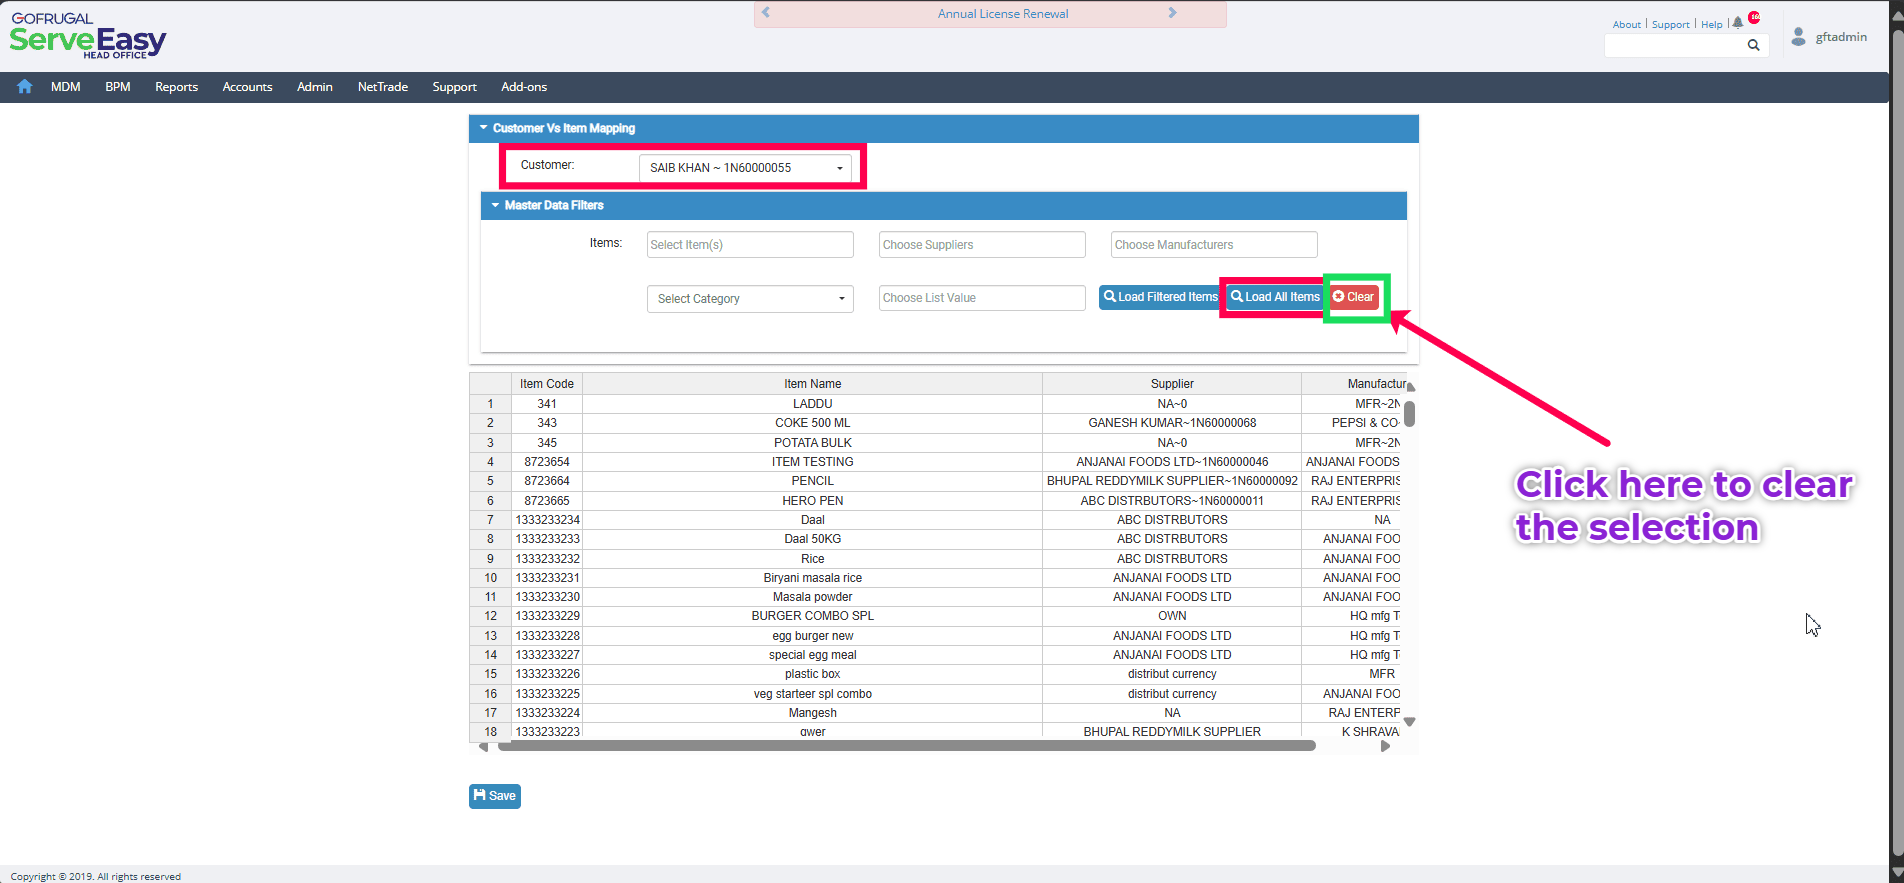The width and height of the screenshot is (1904, 883).
Task: Click supplier ANJANAI FOODS LTD~1N60000046
Action: tap(1172, 462)
